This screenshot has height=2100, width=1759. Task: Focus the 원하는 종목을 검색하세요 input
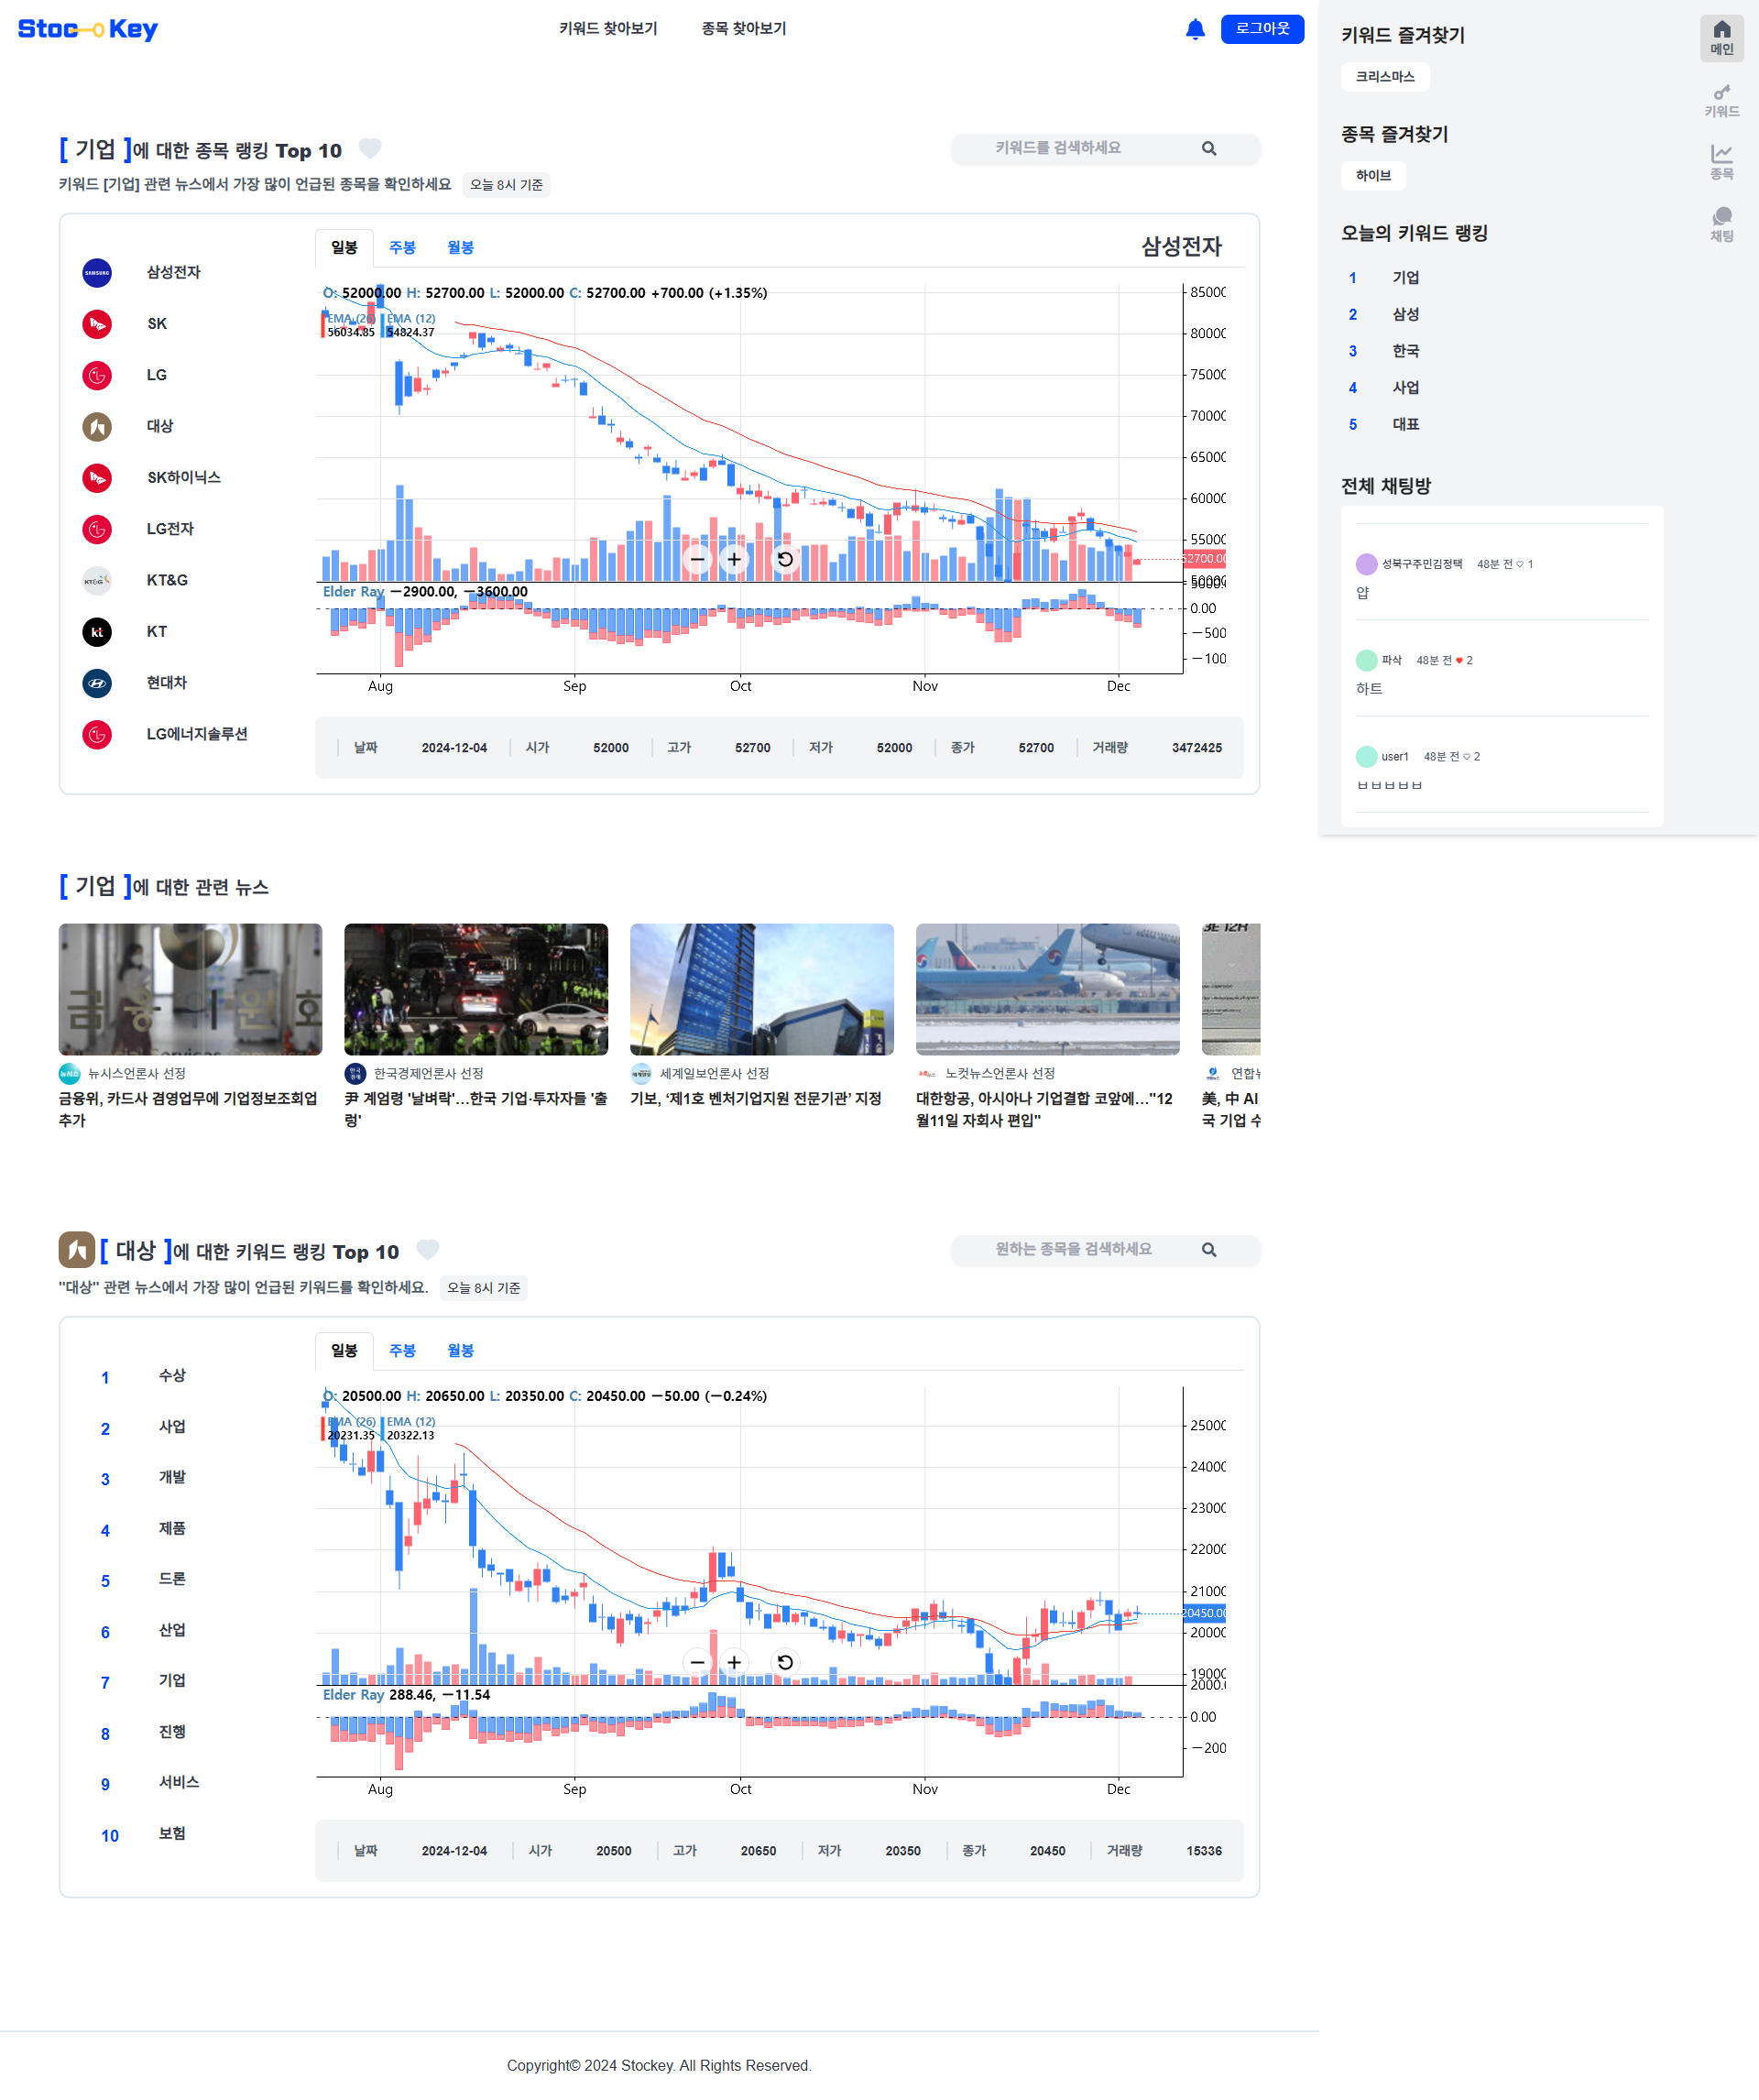tap(1073, 1249)
